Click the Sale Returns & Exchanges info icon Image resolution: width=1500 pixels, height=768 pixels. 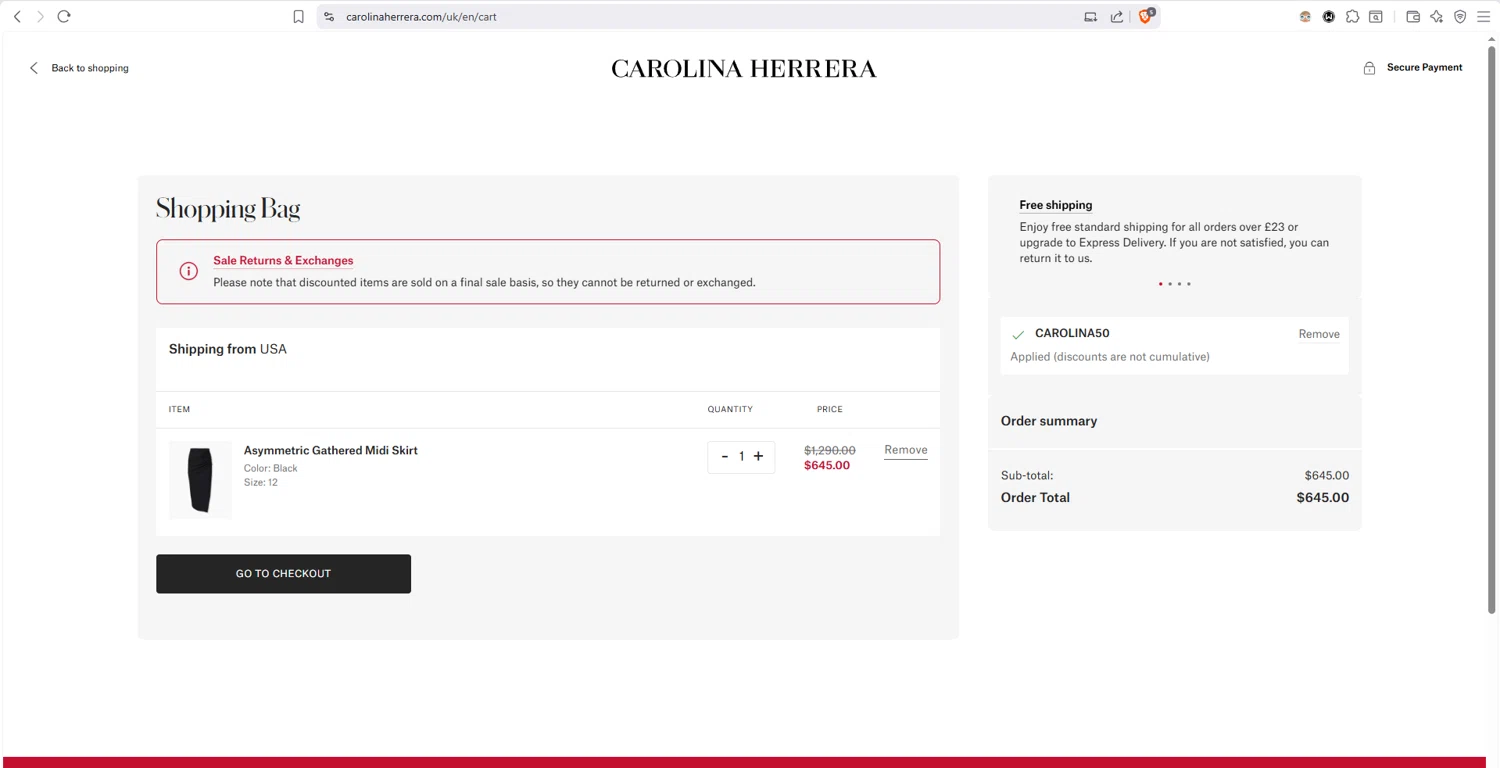(x=188, y=271)
